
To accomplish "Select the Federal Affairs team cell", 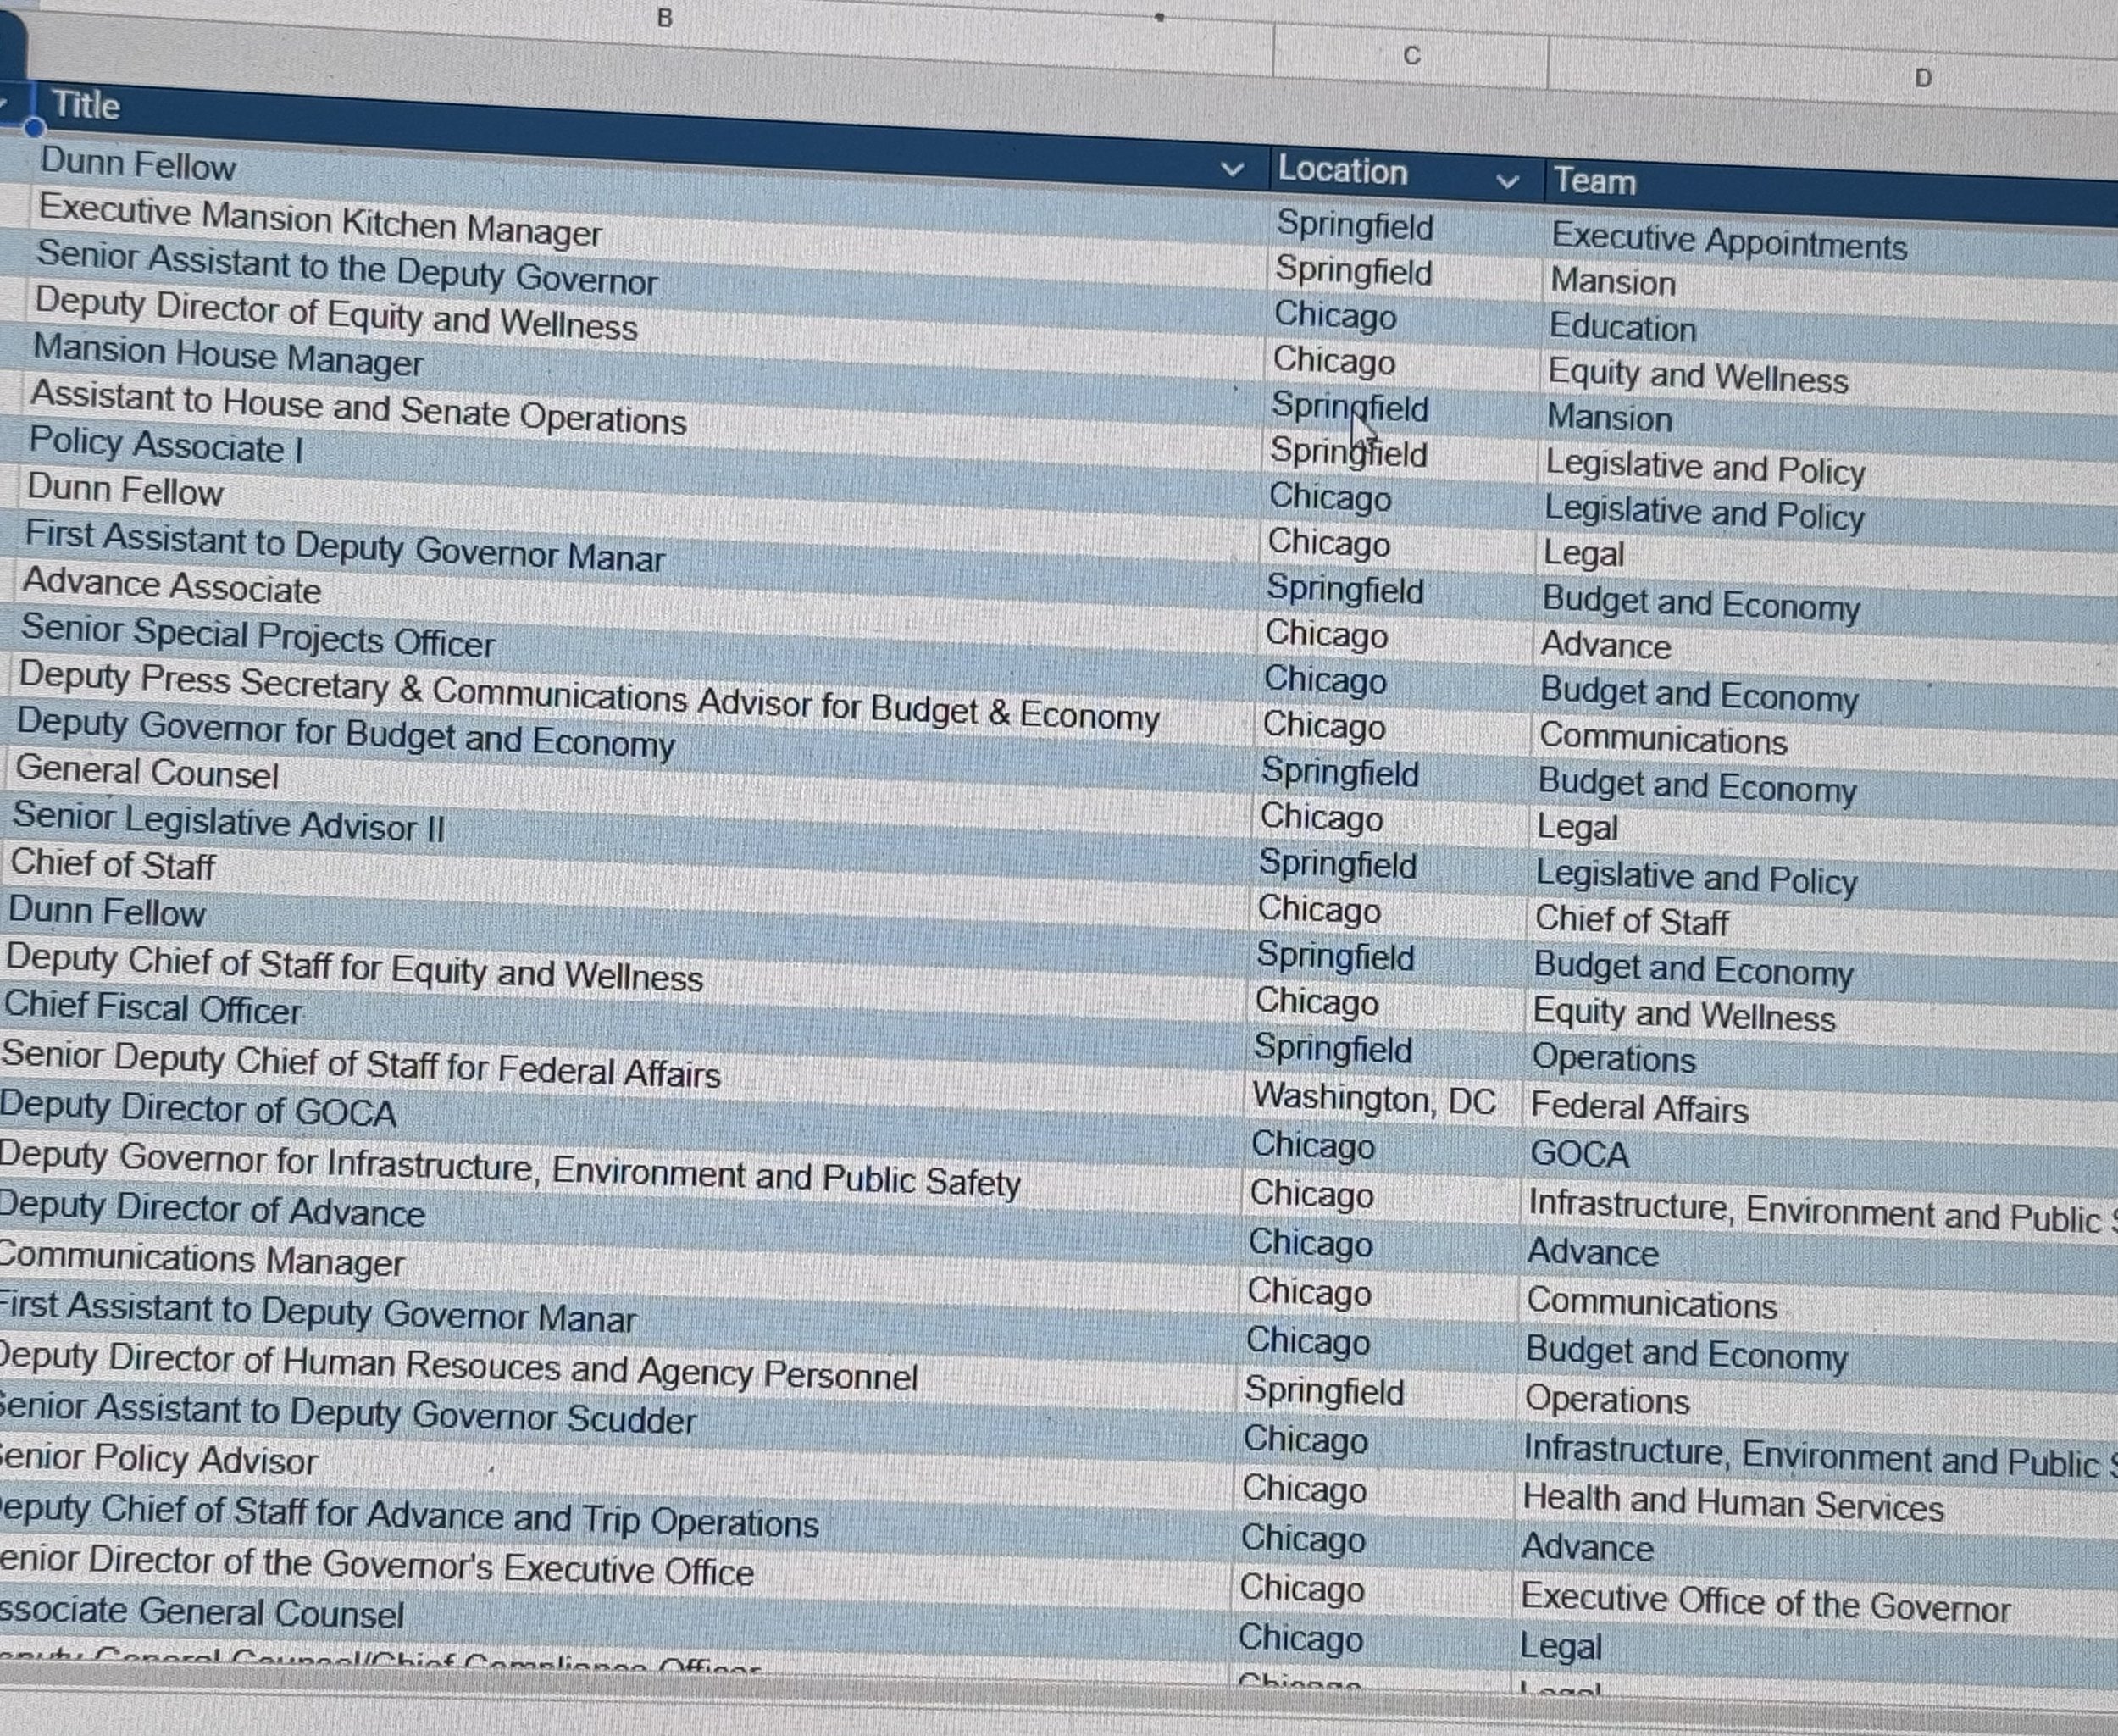I will [1639, 1107].
